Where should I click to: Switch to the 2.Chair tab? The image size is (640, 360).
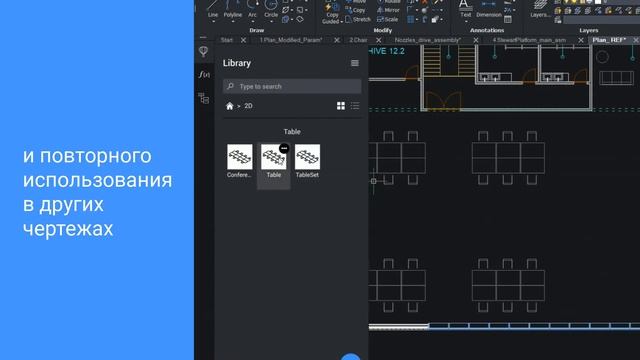[x=358, y=40]
